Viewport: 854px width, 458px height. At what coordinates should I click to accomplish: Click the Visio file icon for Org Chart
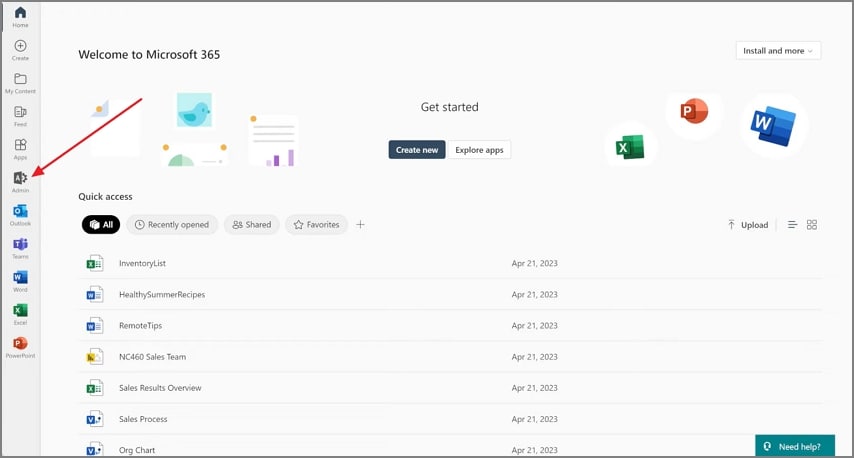coord(95,449)
